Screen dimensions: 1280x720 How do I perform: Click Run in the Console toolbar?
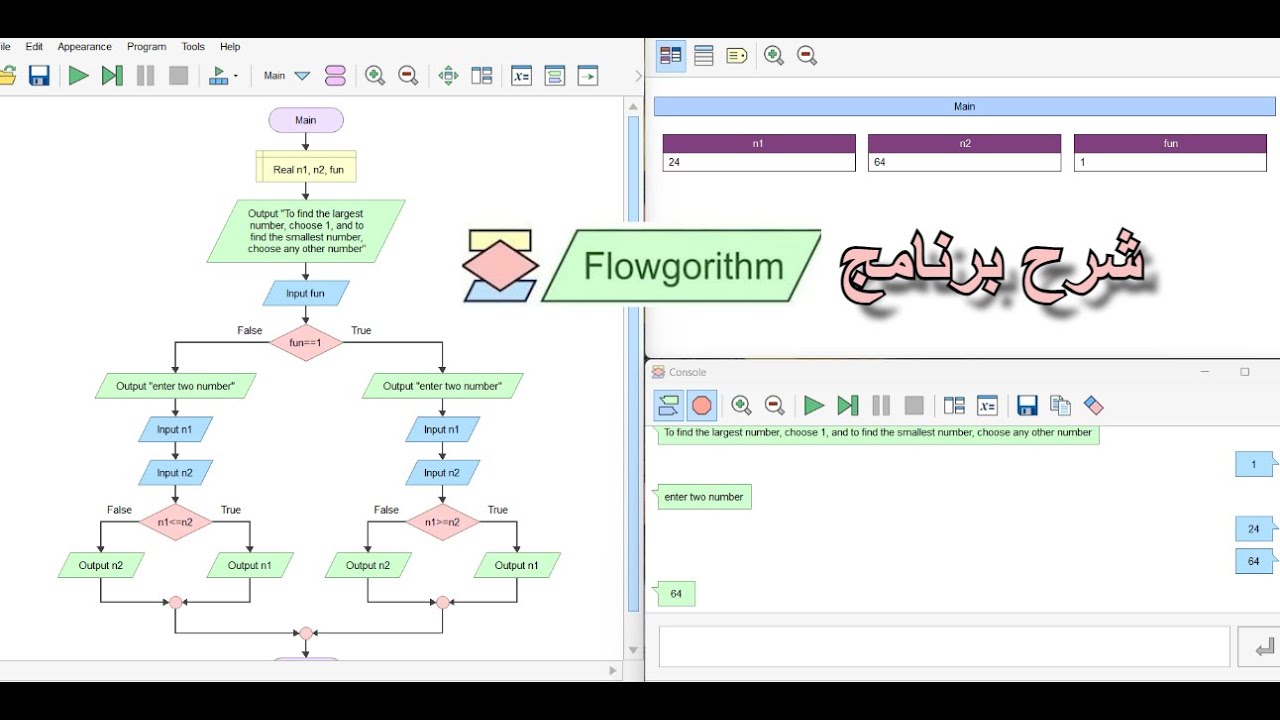click(814, 405)
